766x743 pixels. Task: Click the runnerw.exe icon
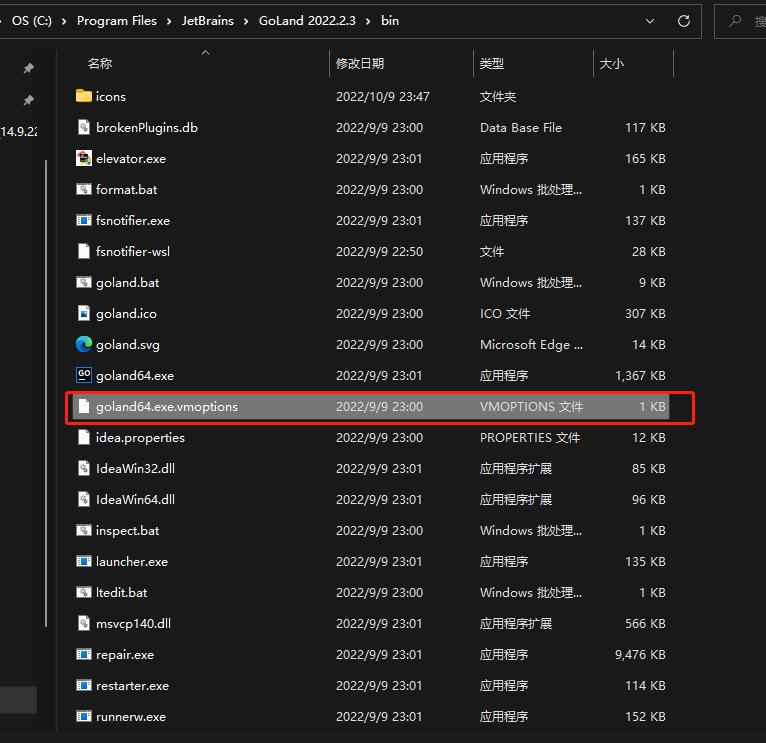[84, 716]
